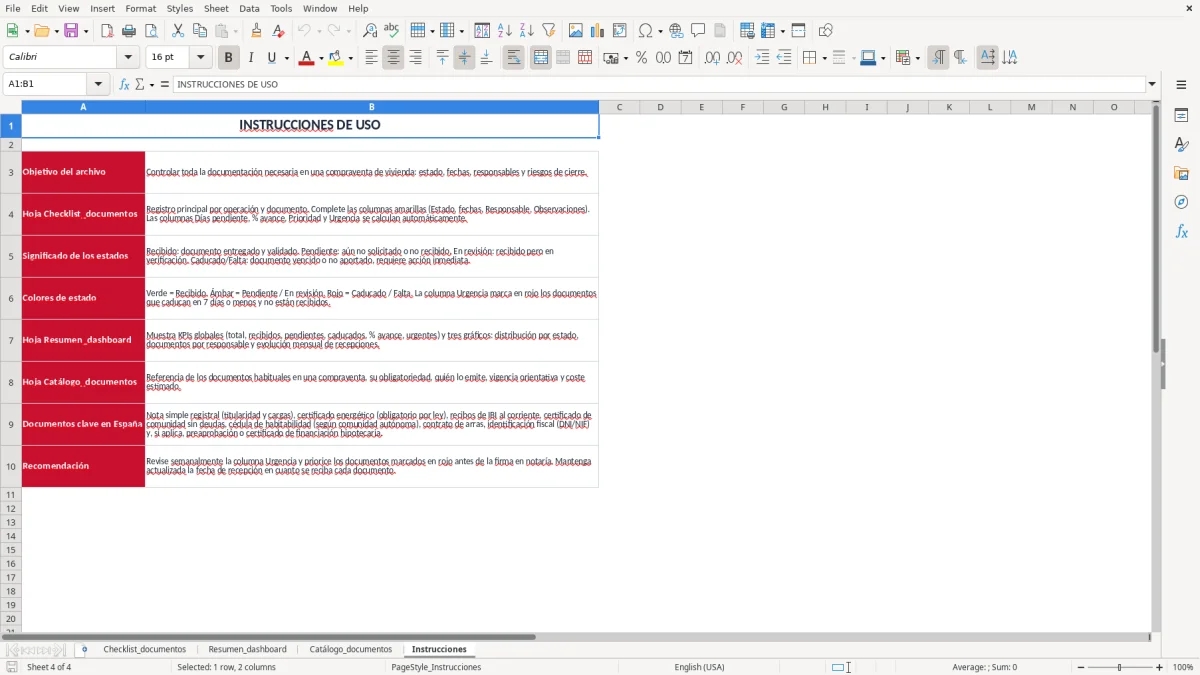The width and height of the screenshot is (1200, 675).
Task: Click the Print icon
Action: 129,31
